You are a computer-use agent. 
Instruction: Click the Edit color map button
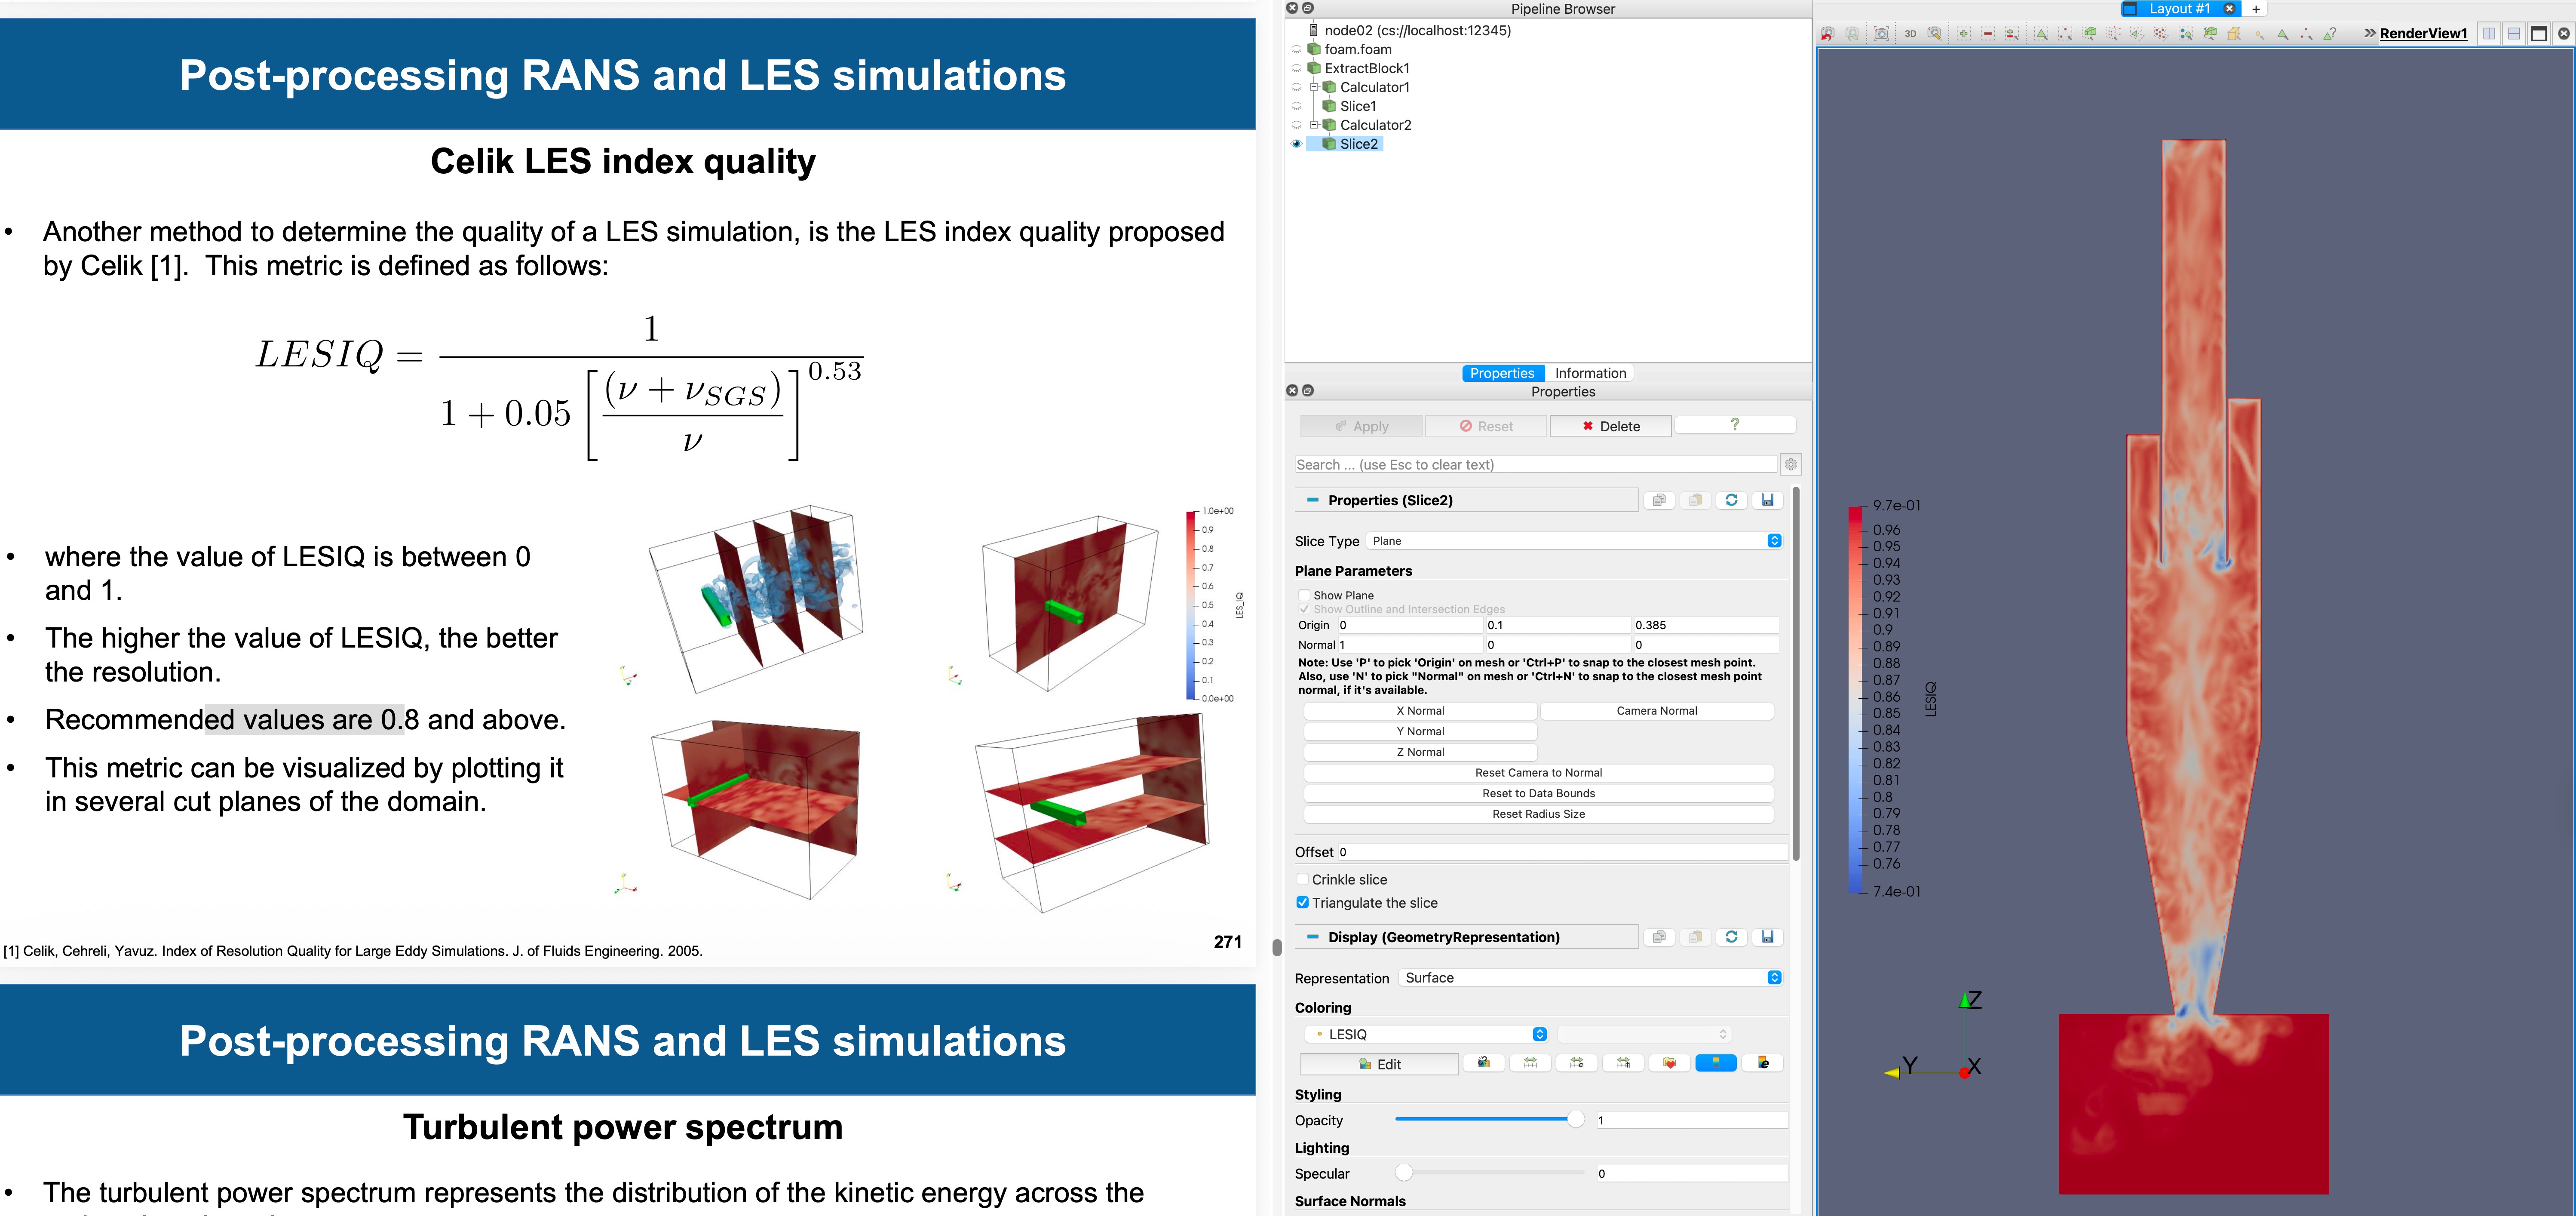(1379, 1064)
